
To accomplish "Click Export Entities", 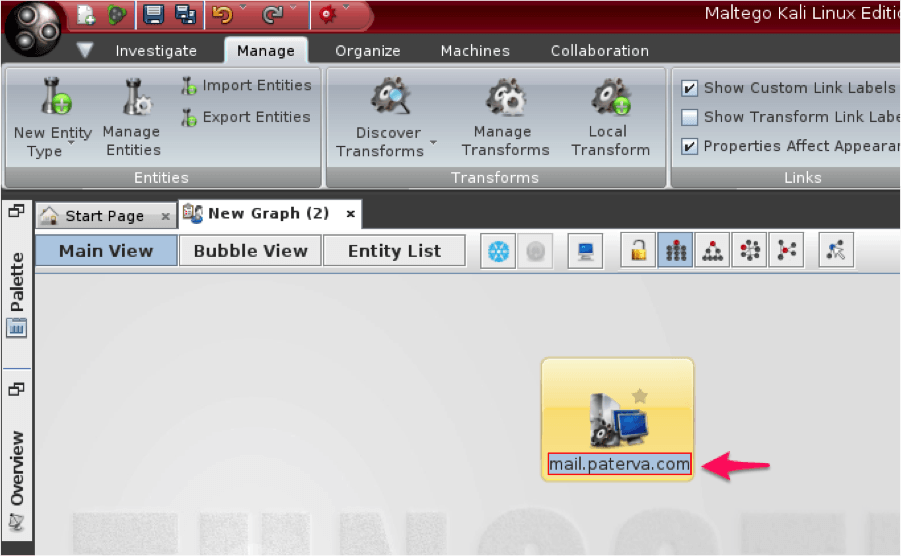I will pos(246,117).
